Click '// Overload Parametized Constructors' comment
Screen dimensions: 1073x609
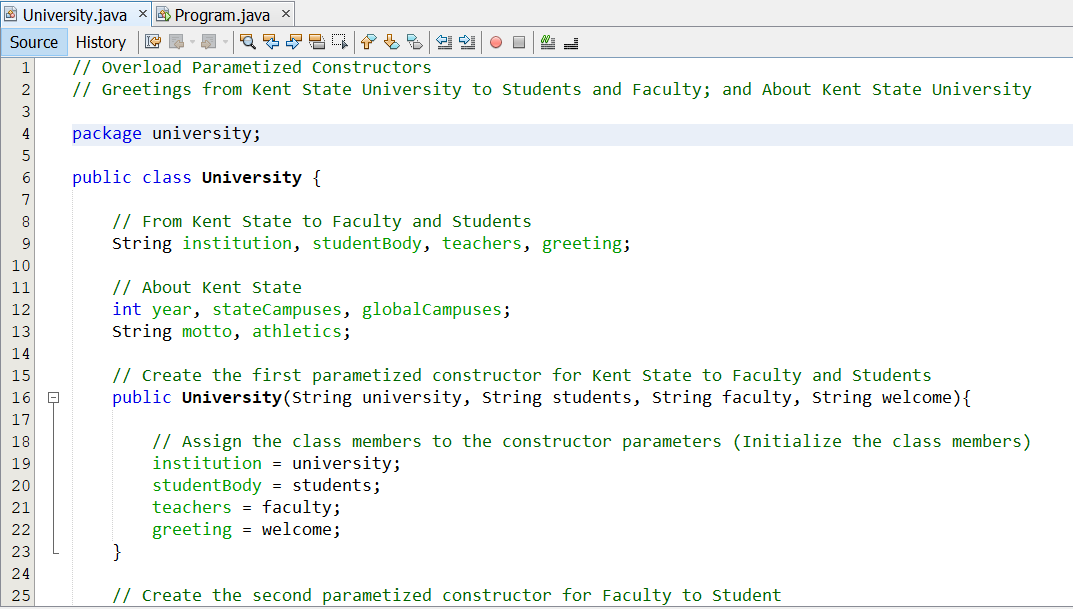pyautogui.click(x=252, y=68)
